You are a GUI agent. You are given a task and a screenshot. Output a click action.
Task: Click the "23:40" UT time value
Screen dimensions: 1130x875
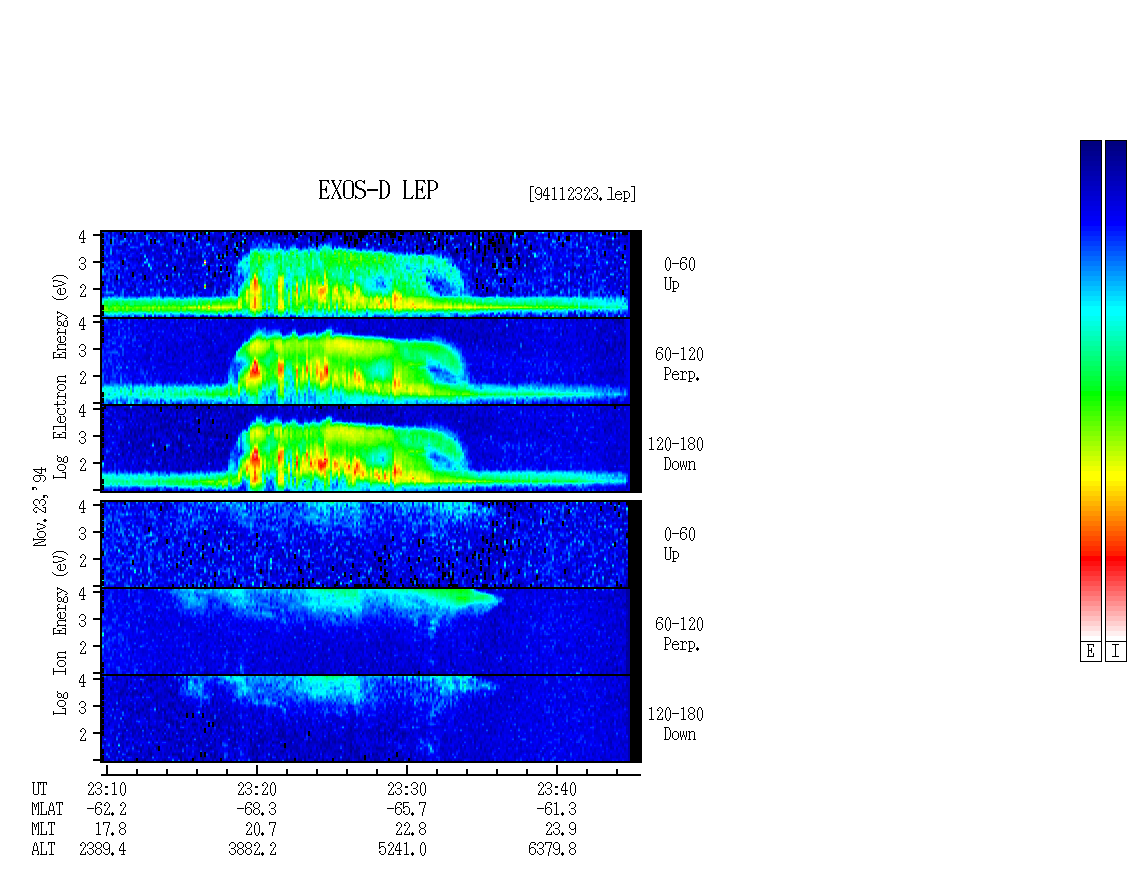point(556,789)
